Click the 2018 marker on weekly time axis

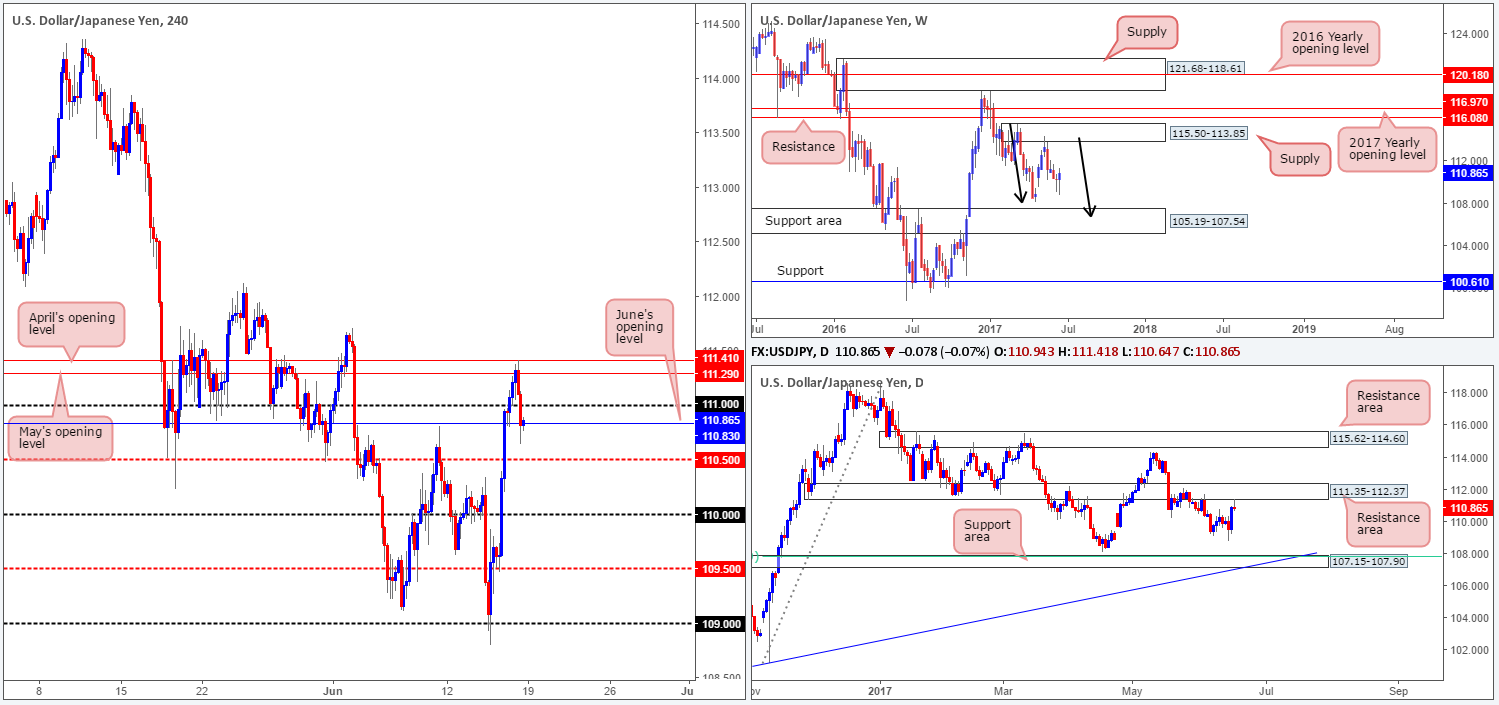pyautogui.click(x=1144, y=327)
